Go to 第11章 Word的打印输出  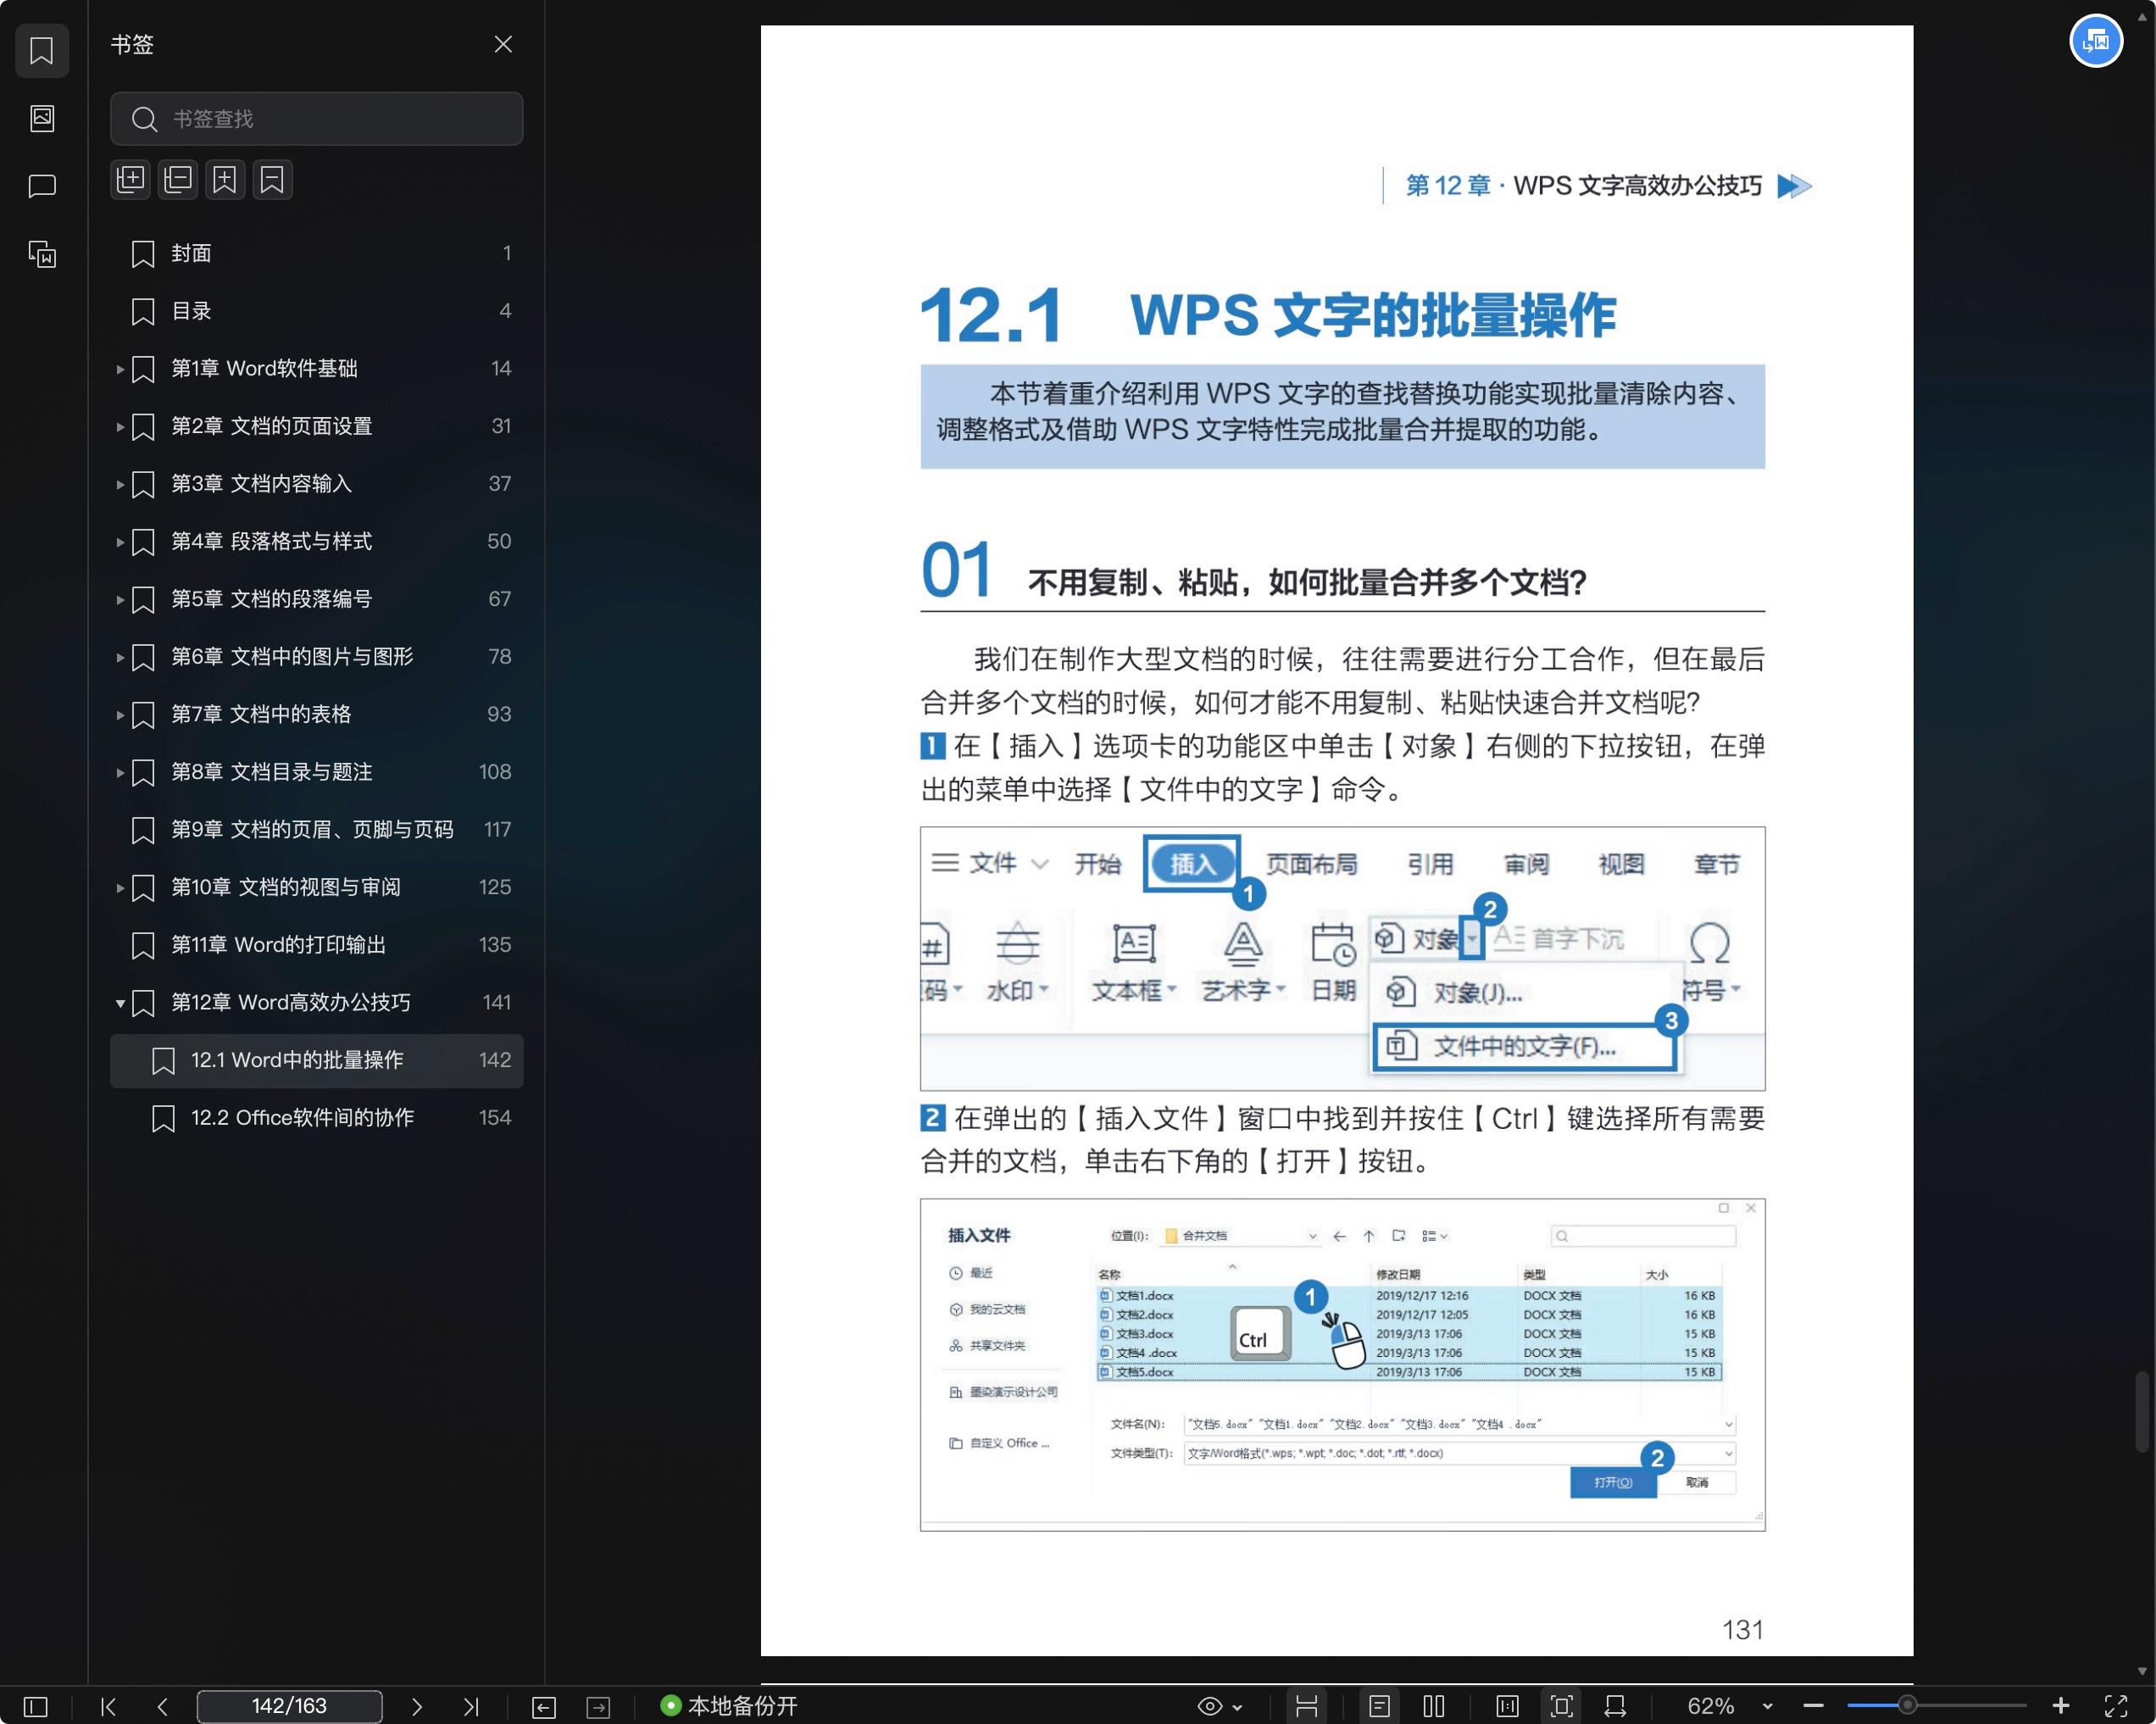click(316, 945)
